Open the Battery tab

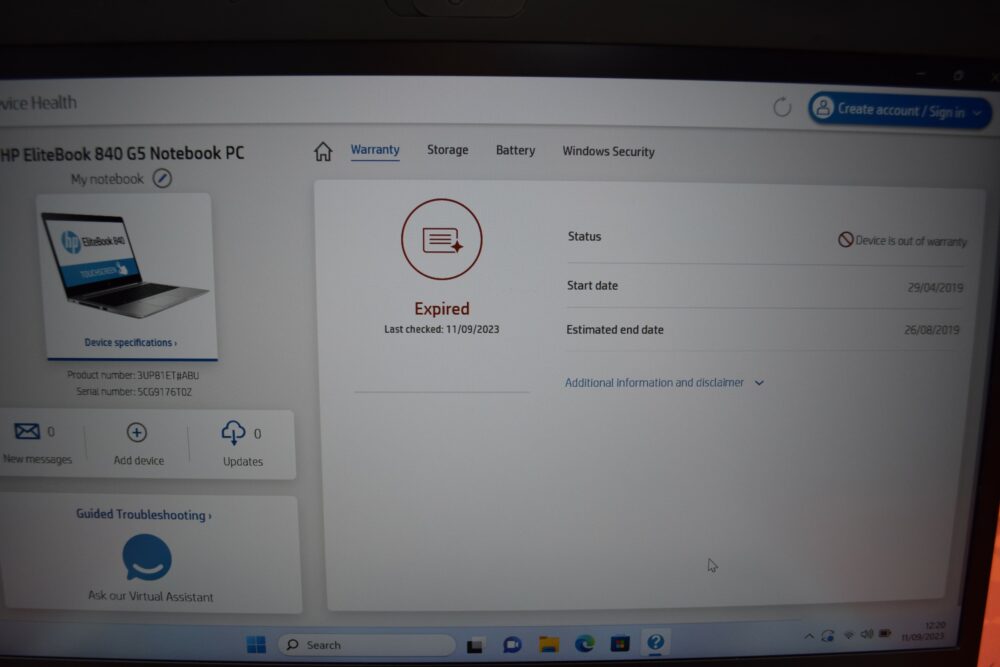click(x=515, y=150)
